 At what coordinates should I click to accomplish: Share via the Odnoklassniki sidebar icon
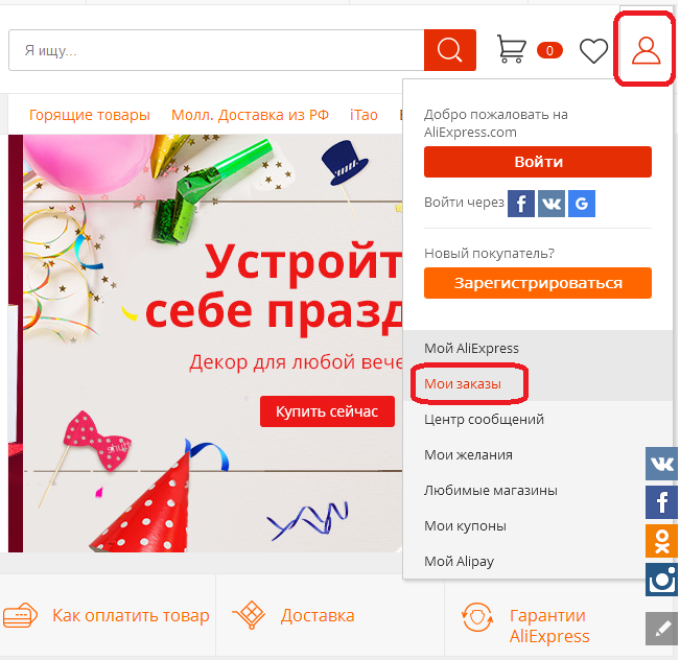tap(662, 540)
